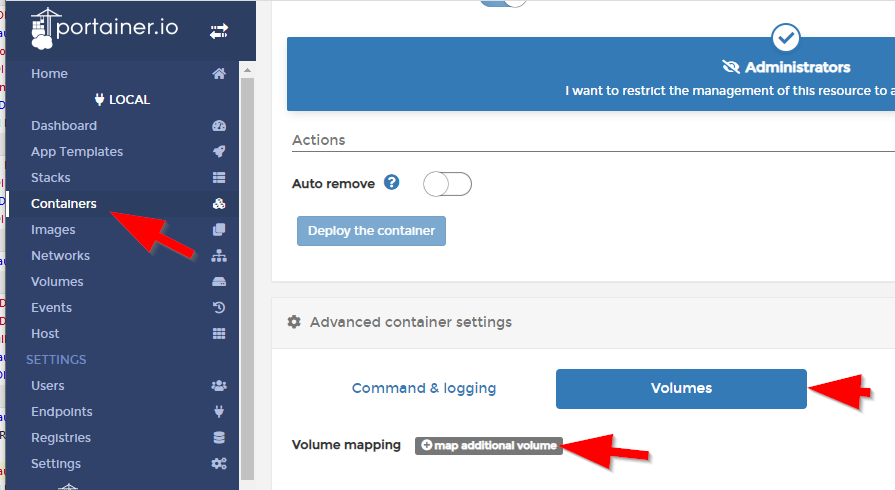Click the Images clone icon
Image resolution: width=895 pixels, height=490 pixels.
tap(219, 230)
